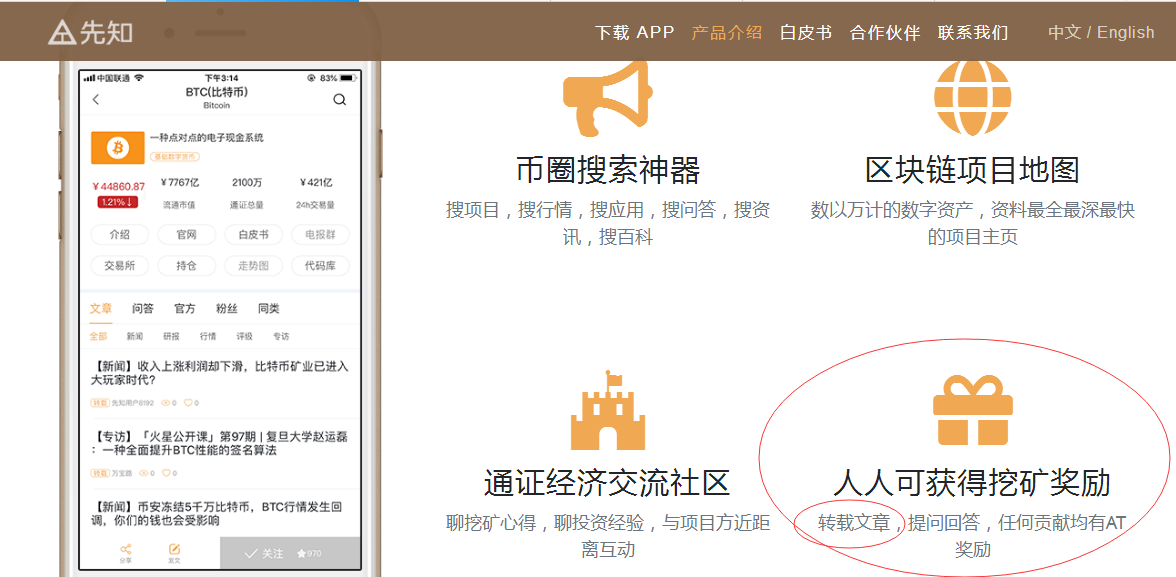
Task: Open article 收入上涨利润却下滑
Action: click(x=219, y=373)
